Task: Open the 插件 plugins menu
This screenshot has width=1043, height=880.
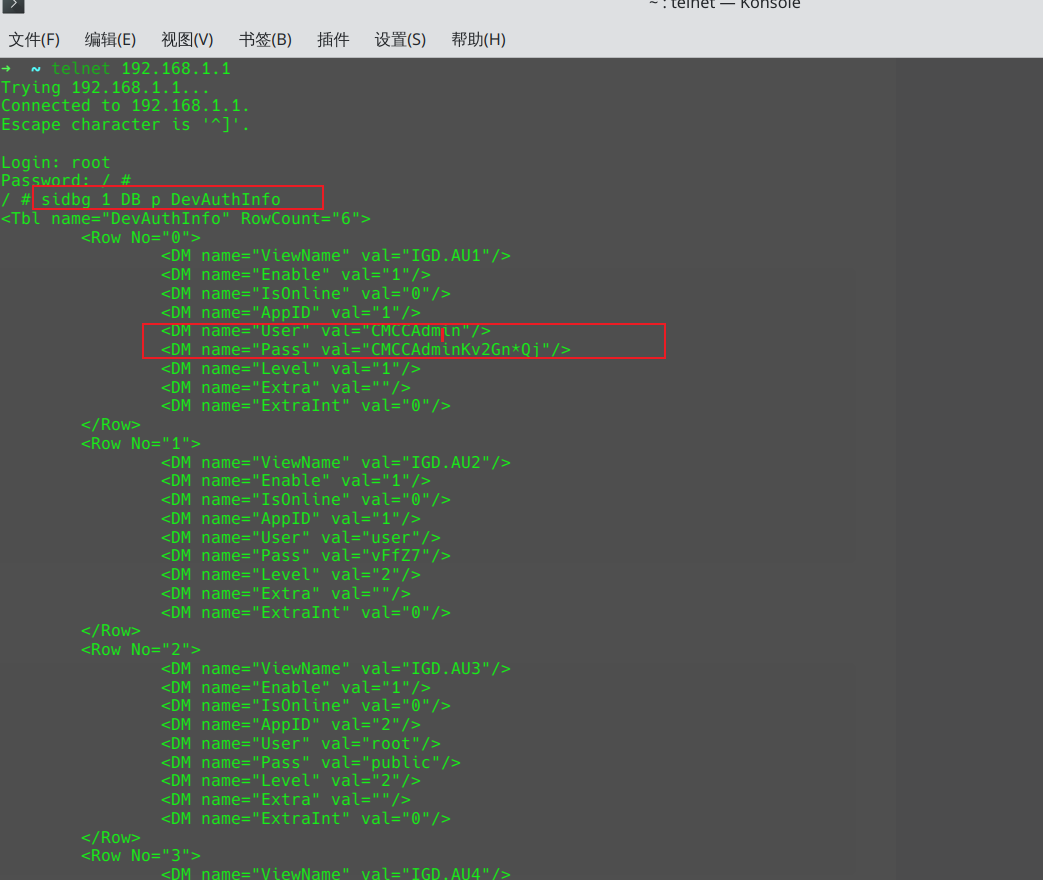Action: click(333, 40)
